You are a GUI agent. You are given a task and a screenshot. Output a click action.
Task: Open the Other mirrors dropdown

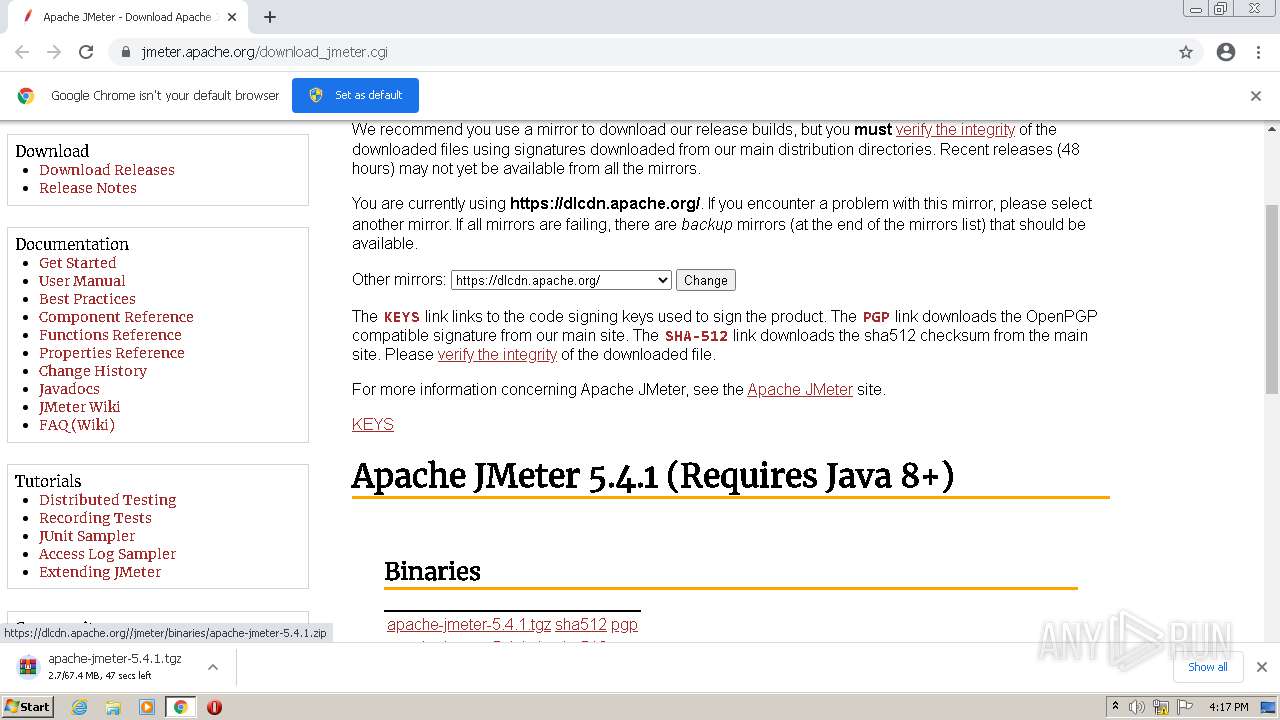(561, 280)
